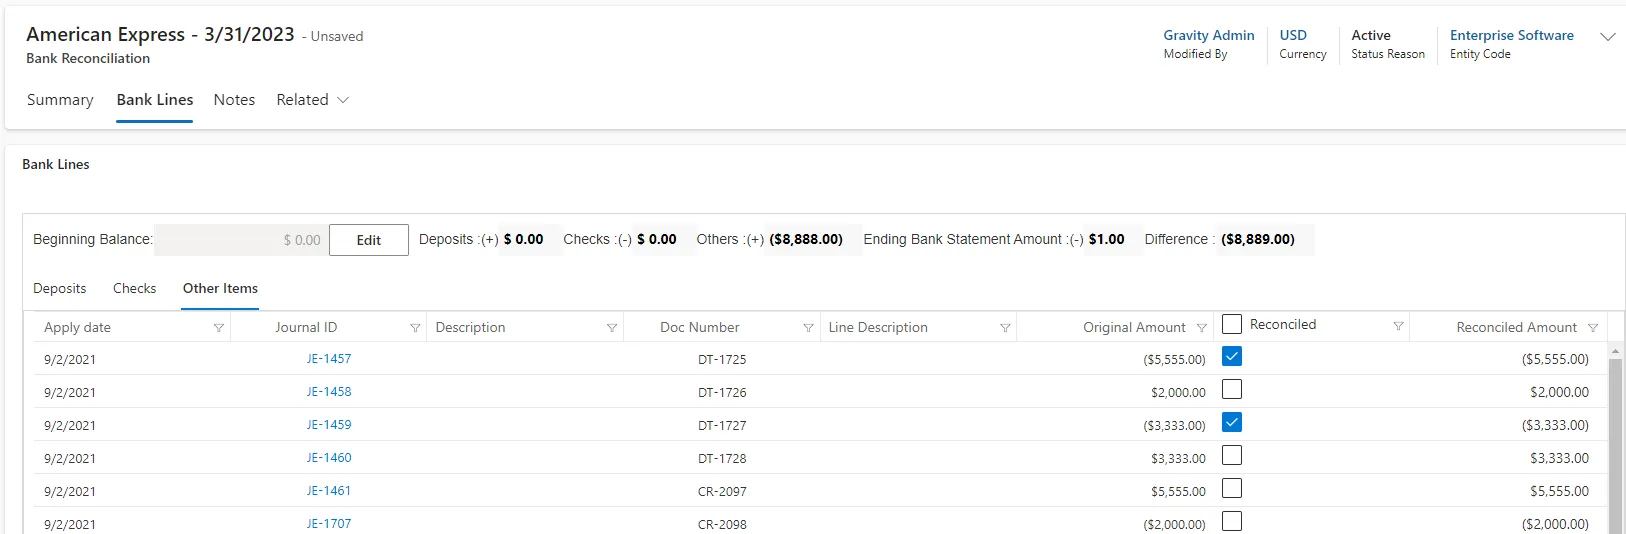The image size is (1626, 534).
Task: Click the Beginning Balance amount field
Action: tap(241, 240)
